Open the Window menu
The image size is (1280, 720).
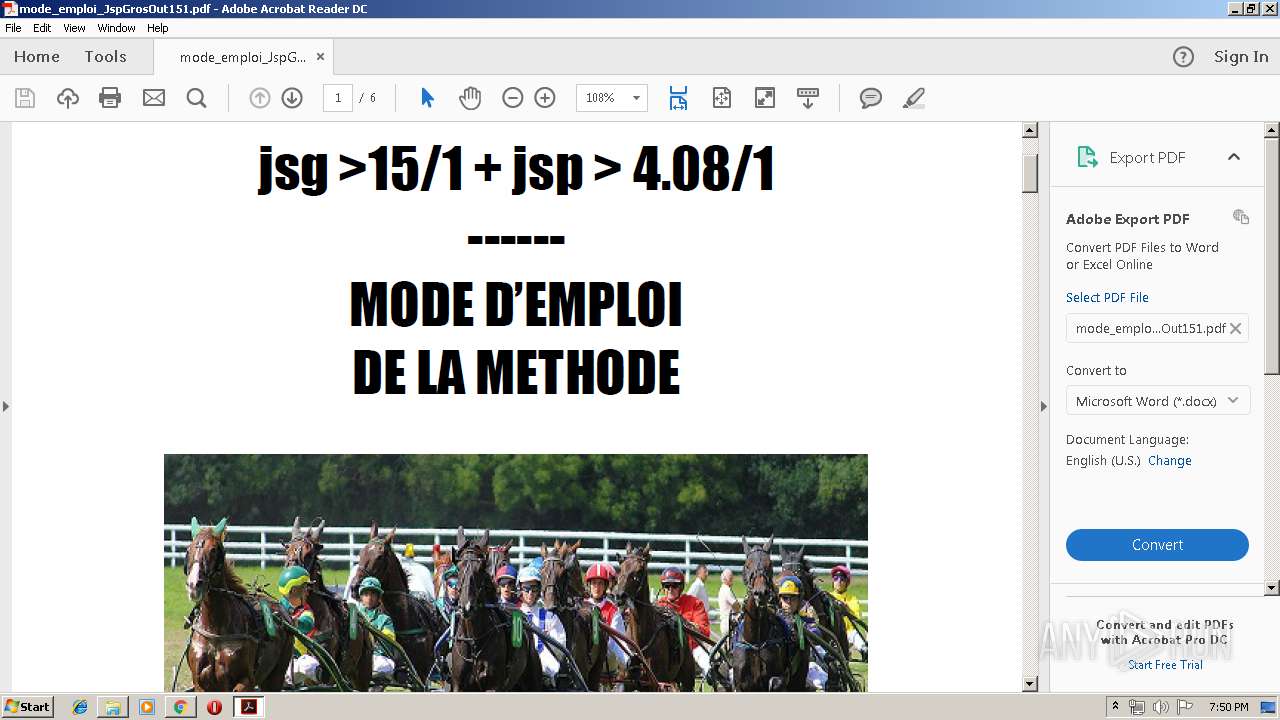click(116, 28)
